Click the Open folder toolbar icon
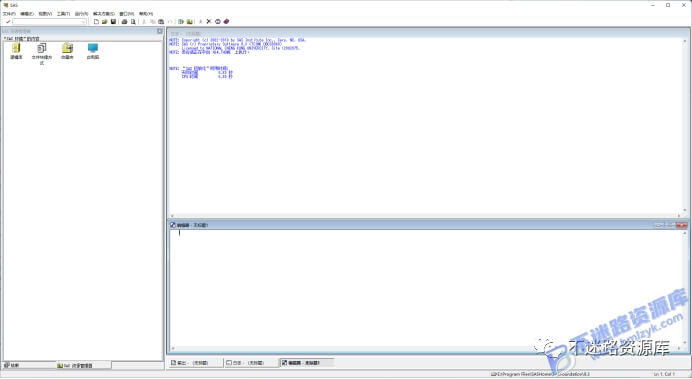 click(x=105, y=22)
